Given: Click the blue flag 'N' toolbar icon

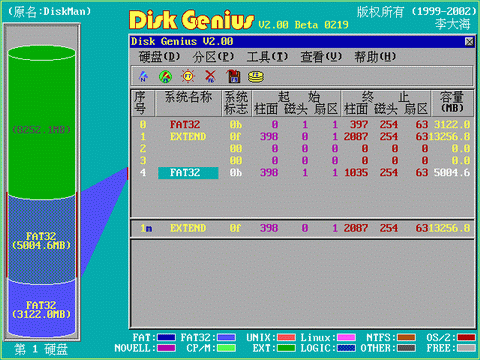Looking at the screenshot, I should click(143, 76).
